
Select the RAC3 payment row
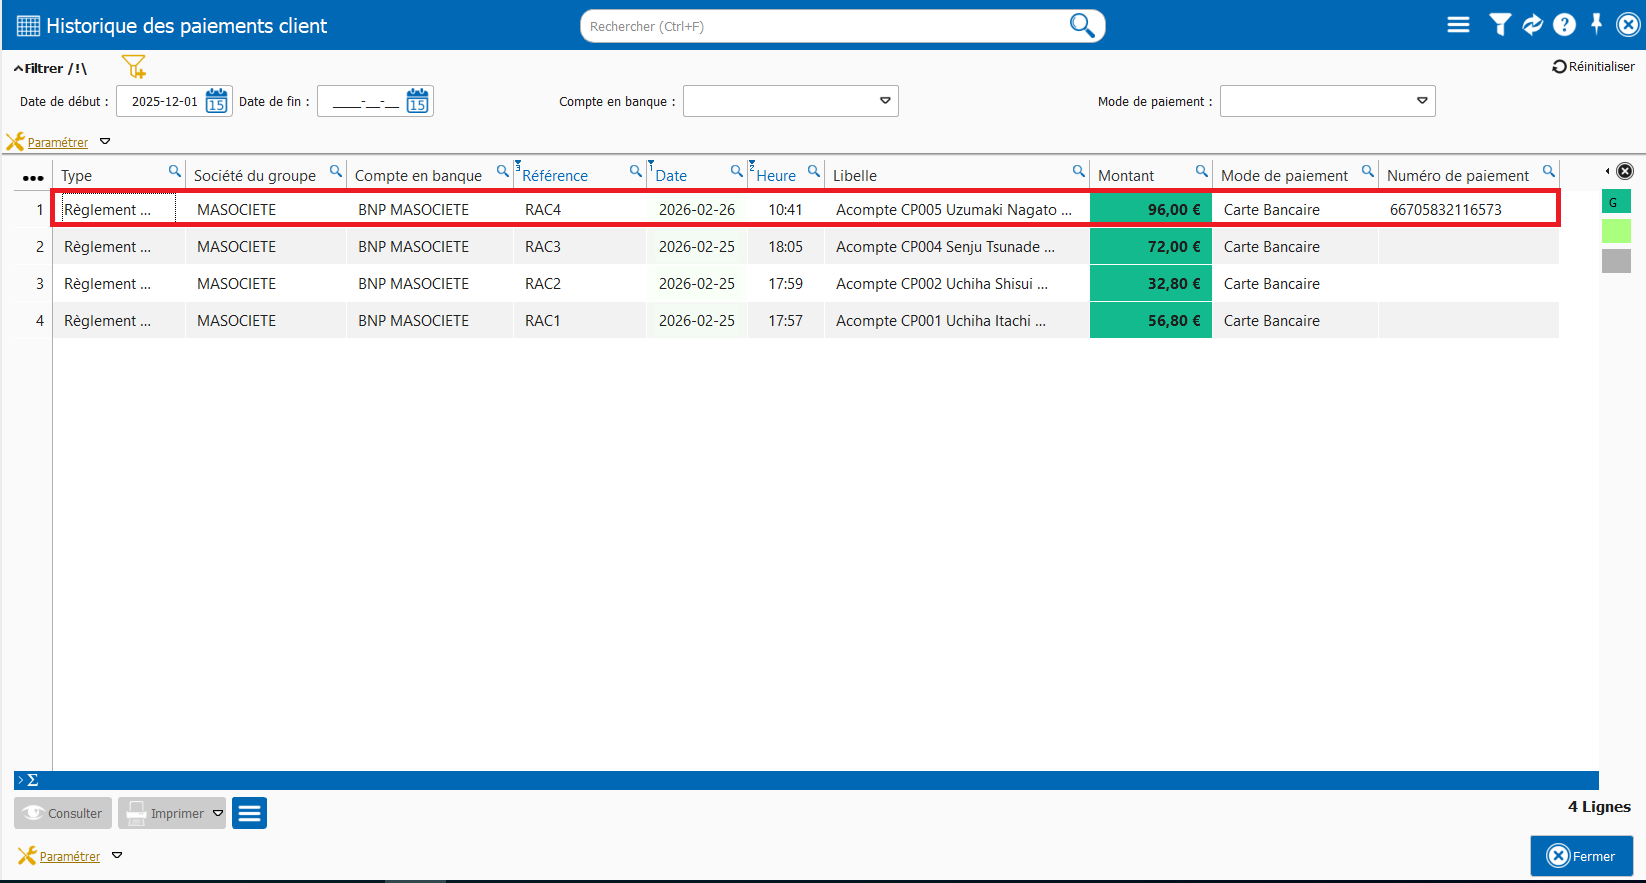[543, 247]
